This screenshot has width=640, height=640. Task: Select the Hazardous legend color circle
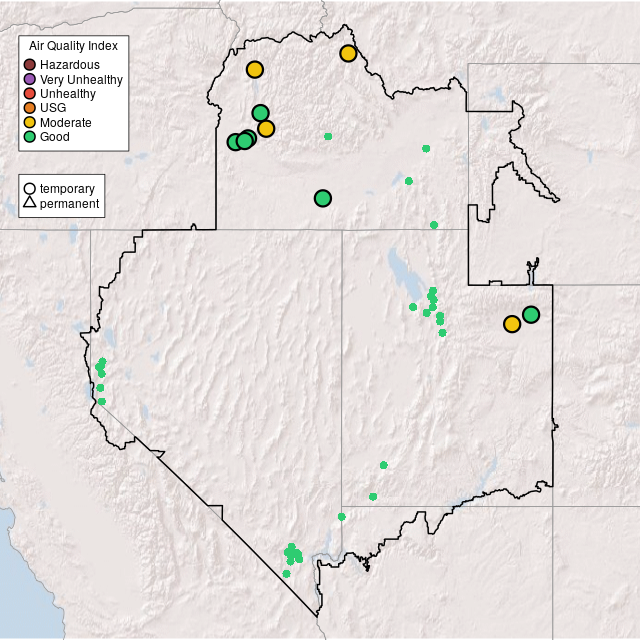tap(30, 65)
